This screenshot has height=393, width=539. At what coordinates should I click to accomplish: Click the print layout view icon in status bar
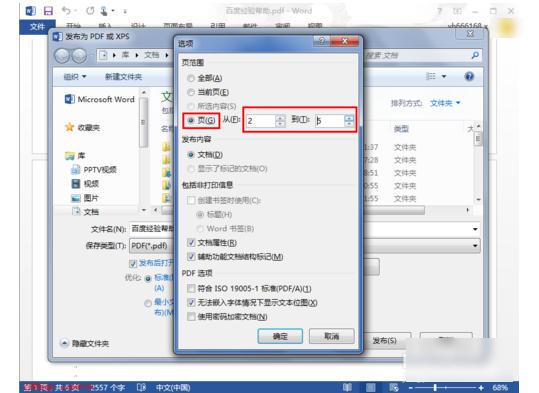[371, 387]
